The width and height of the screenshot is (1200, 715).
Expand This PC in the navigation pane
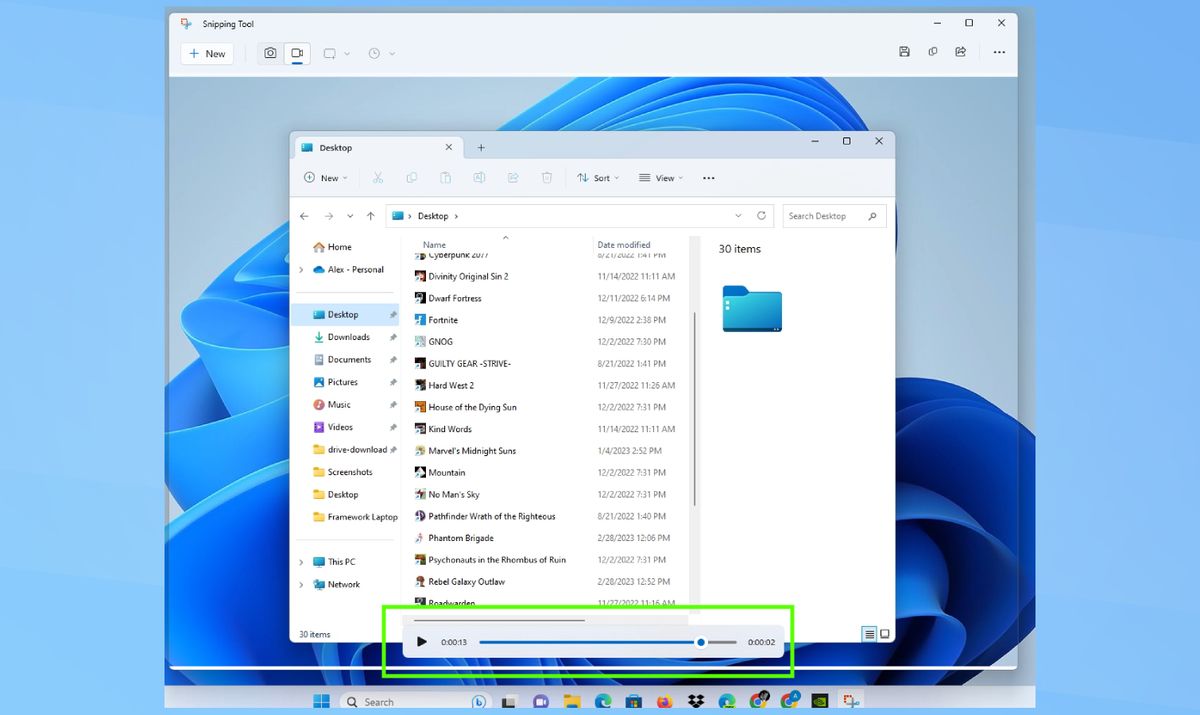click(x=300, y=561)
